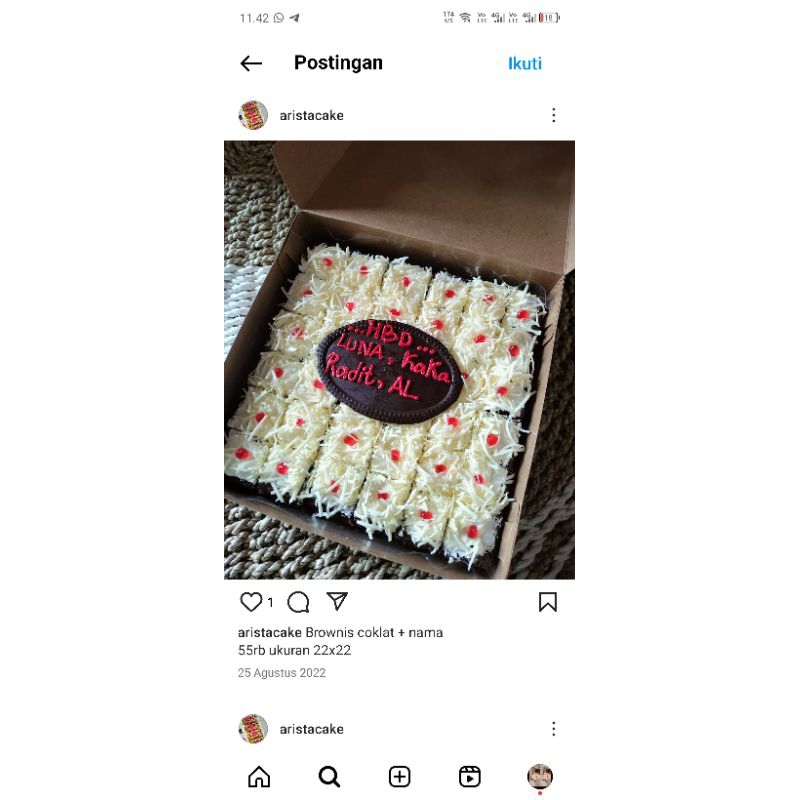Open the second post's three-dot options menu

(x=554, y=729)
